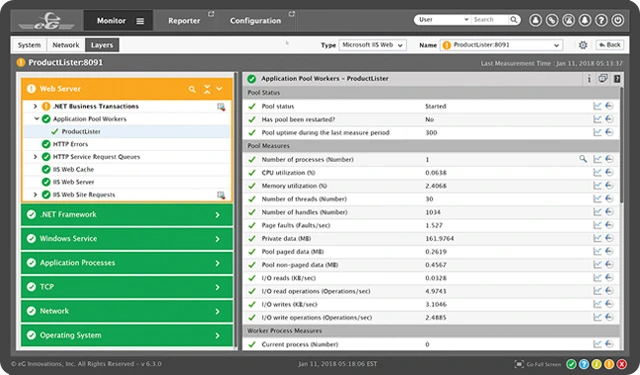Click the power logout icon

(x=618, y=20)
